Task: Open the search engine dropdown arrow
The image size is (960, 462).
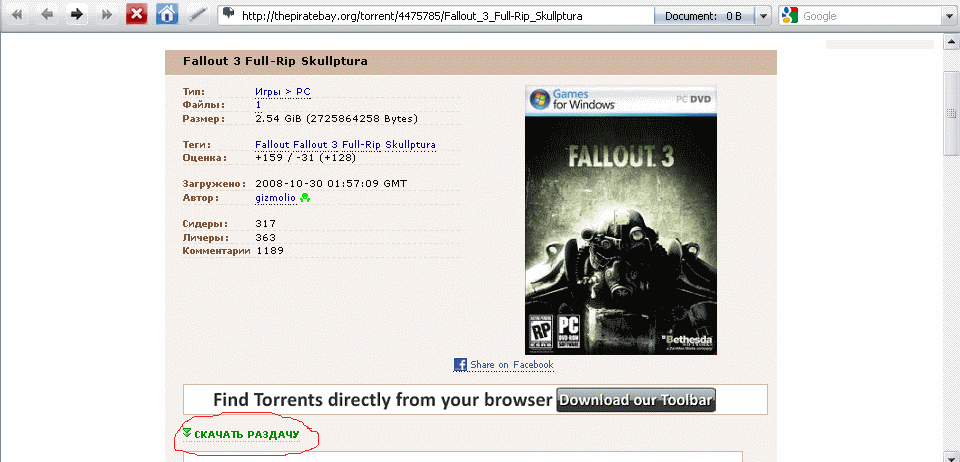Action: 950,17
